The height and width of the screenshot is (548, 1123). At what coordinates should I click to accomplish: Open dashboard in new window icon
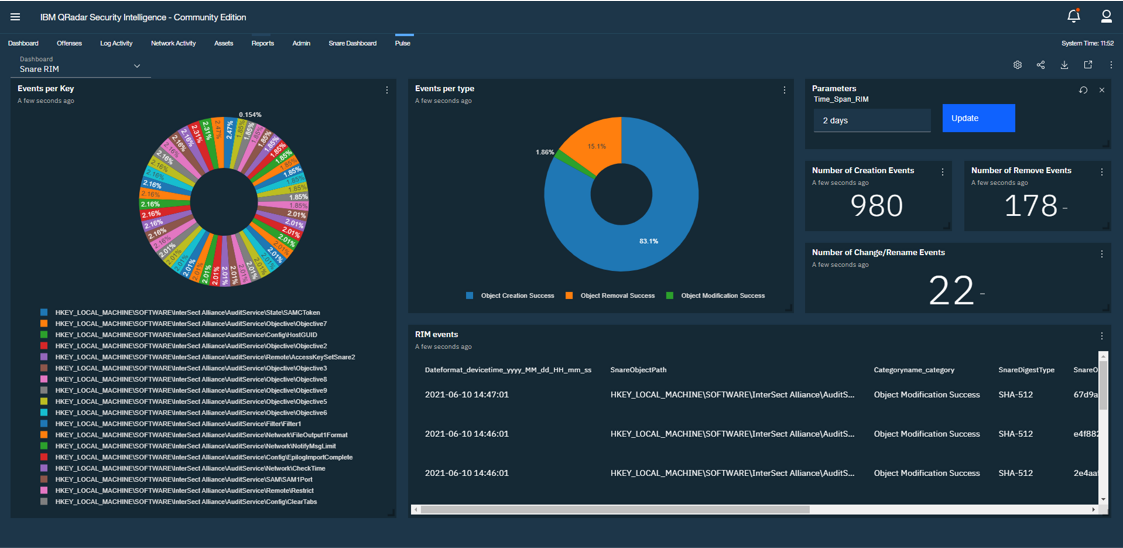click(1088, 65)
